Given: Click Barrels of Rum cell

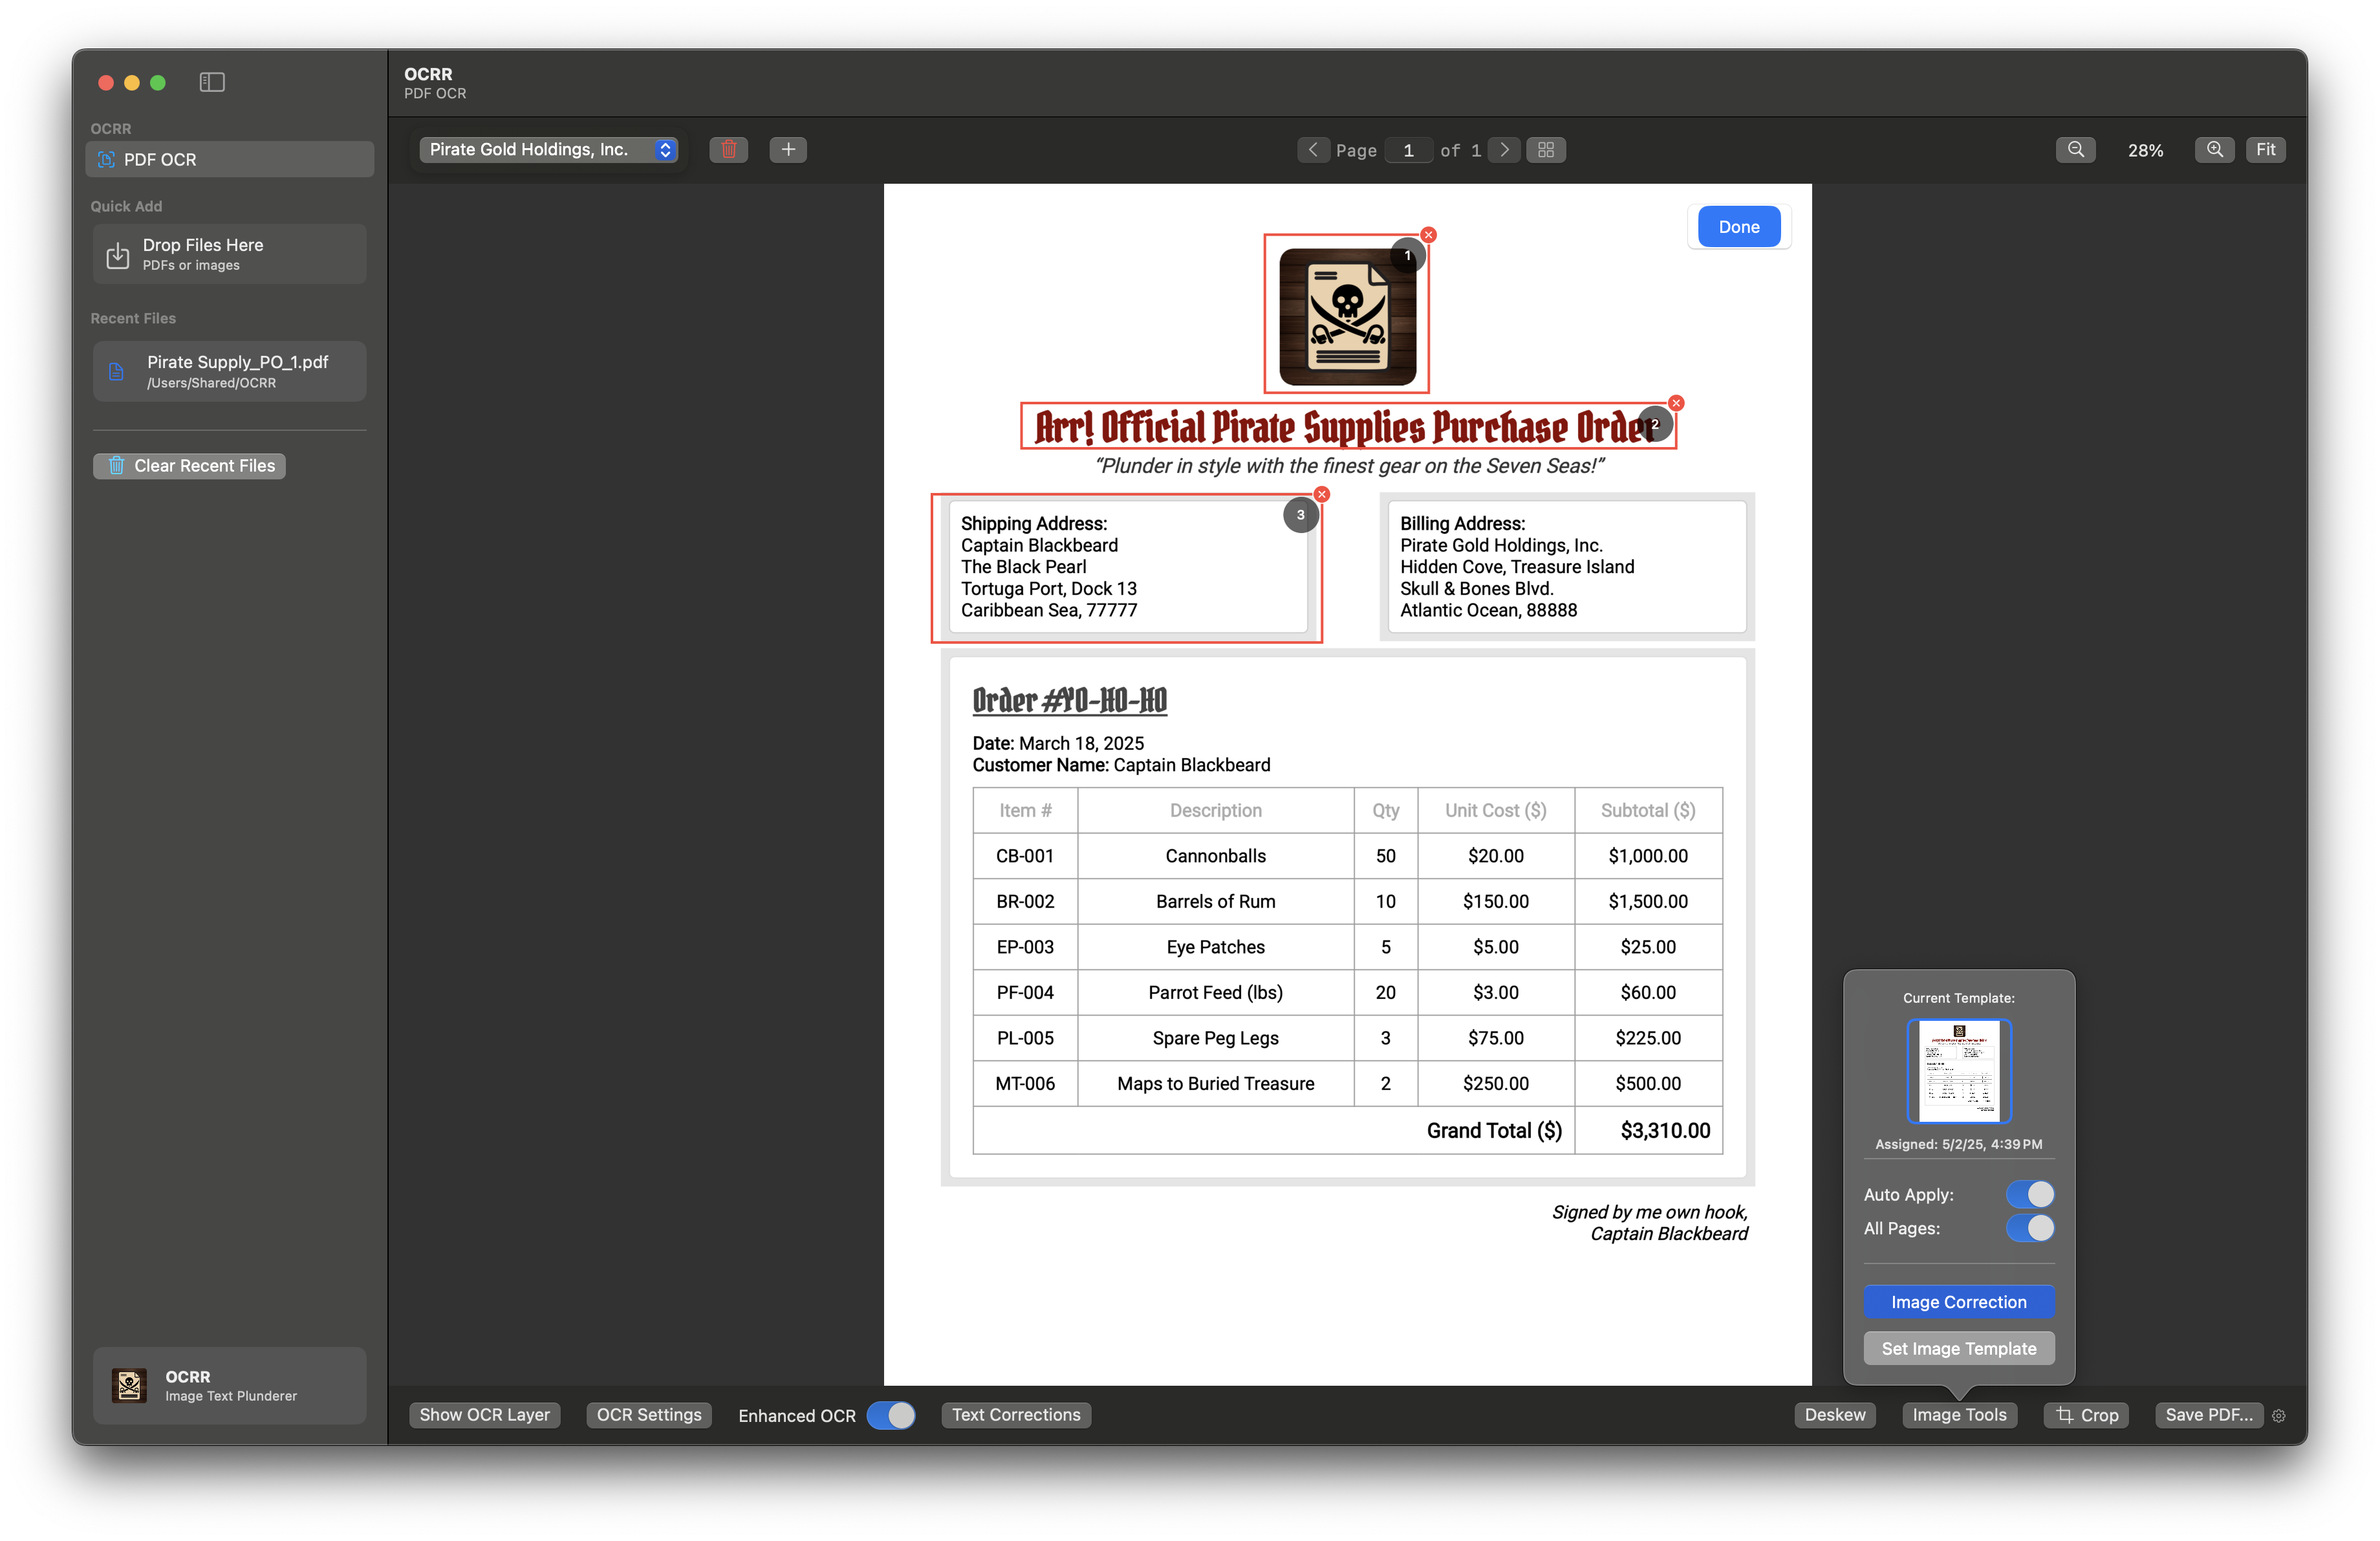Looking at the screenshot, I should tap(1215, 901).
